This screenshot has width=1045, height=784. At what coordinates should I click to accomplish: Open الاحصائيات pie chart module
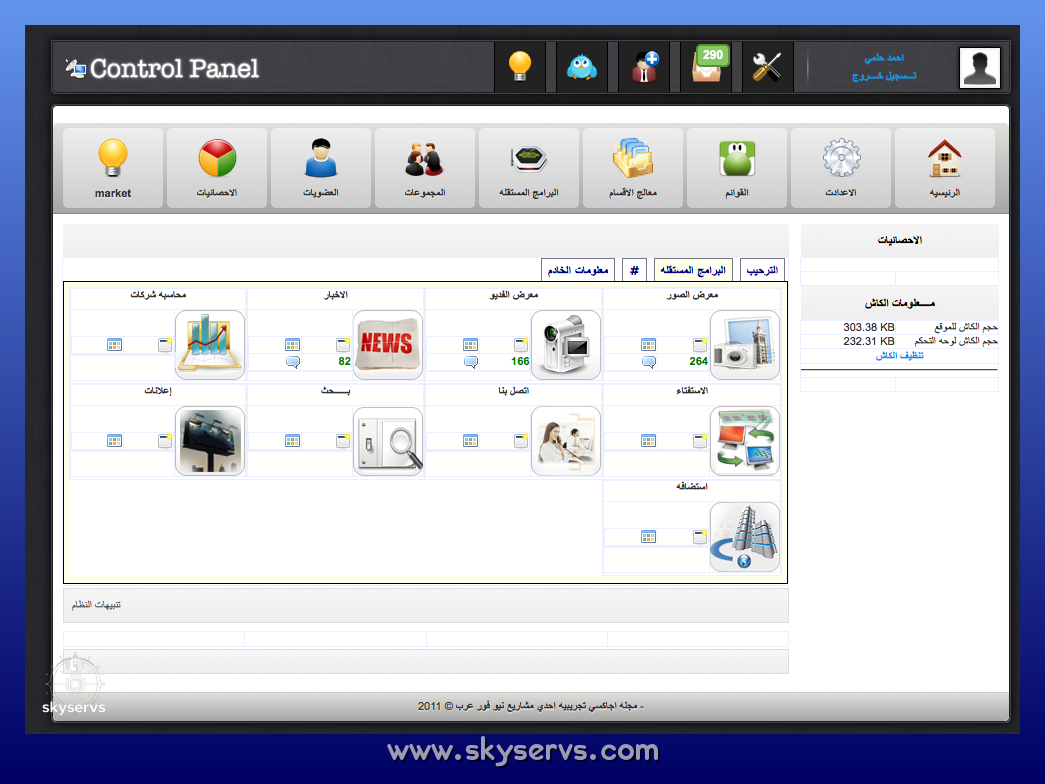pos(217,167)
